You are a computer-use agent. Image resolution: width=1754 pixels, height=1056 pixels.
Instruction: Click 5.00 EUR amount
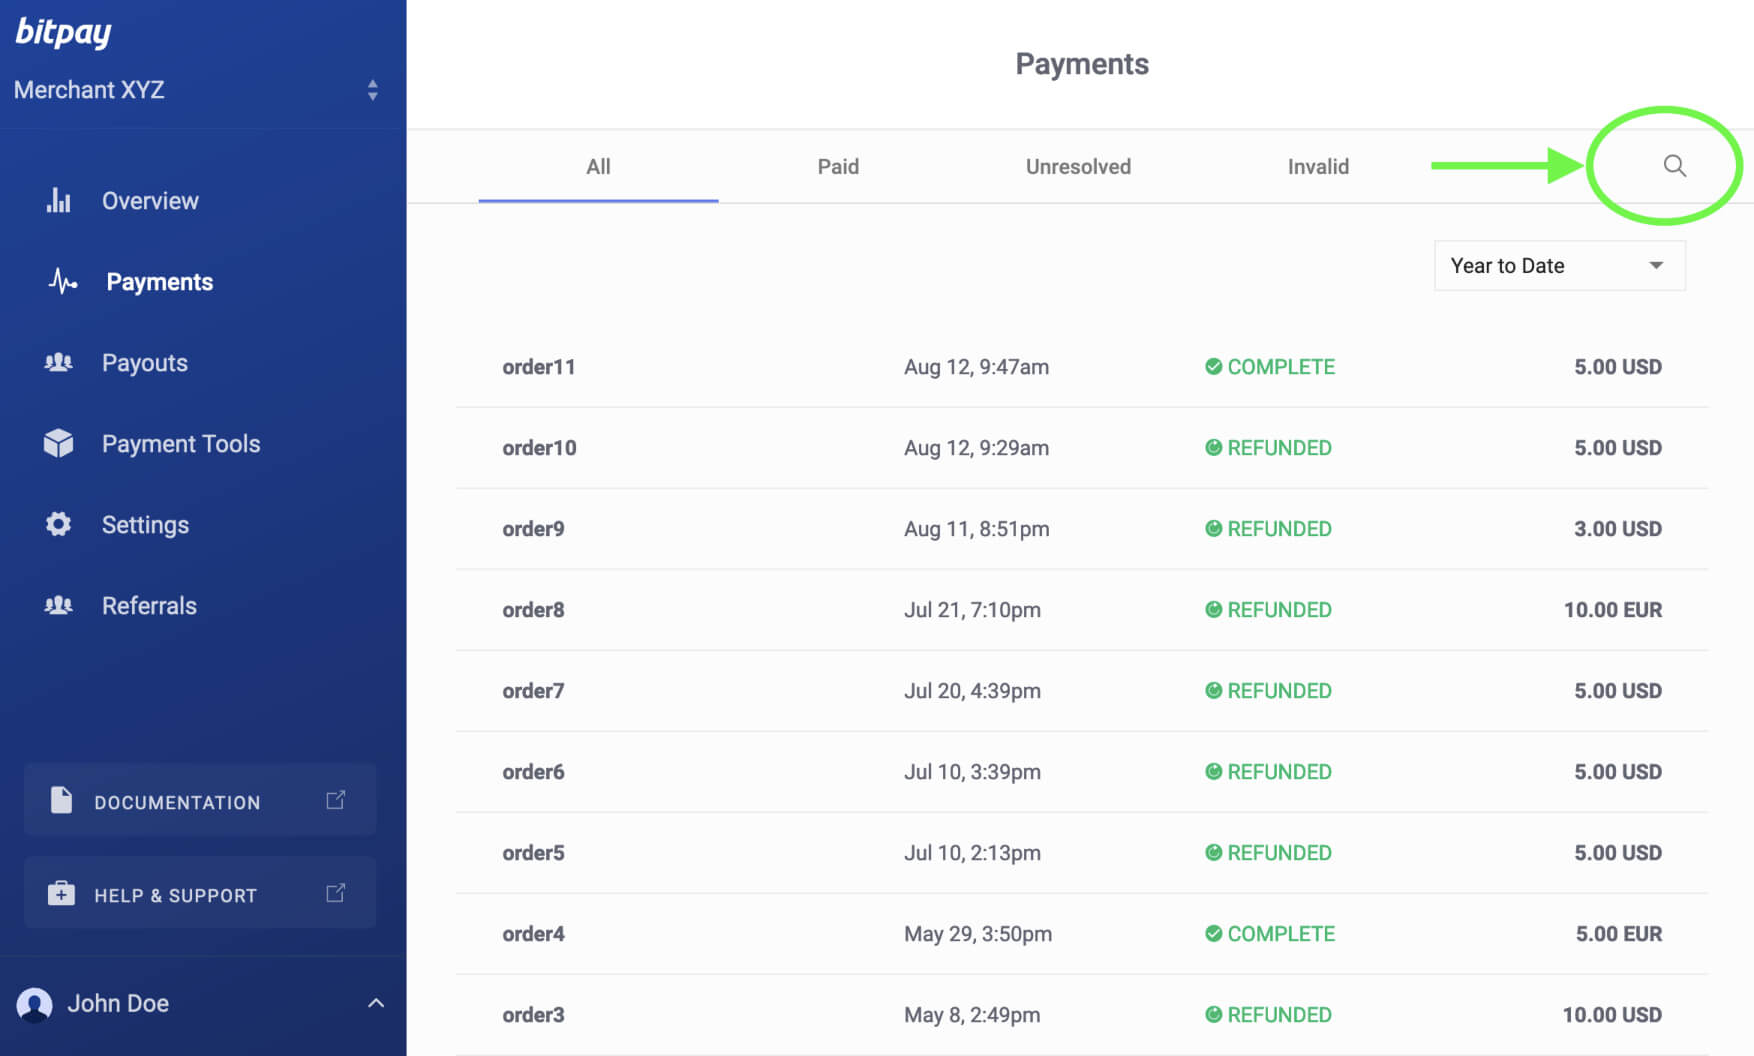pos(1619,934)
